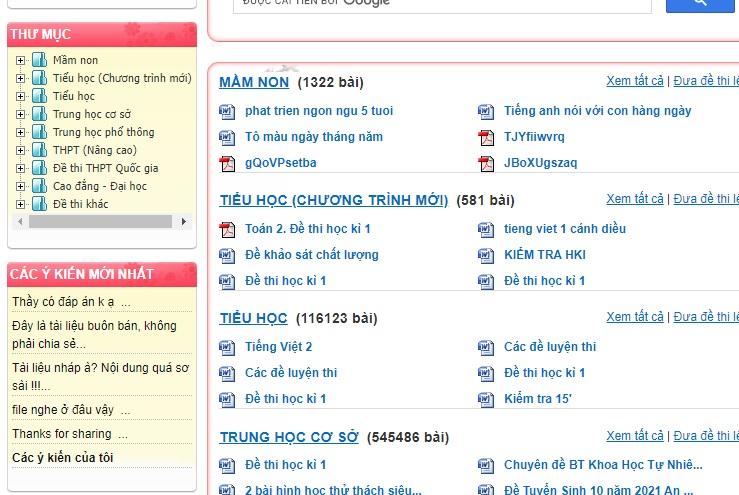Expand the Trung học phổ thông node
Screen dimensions: 739x495
(20, 132)
